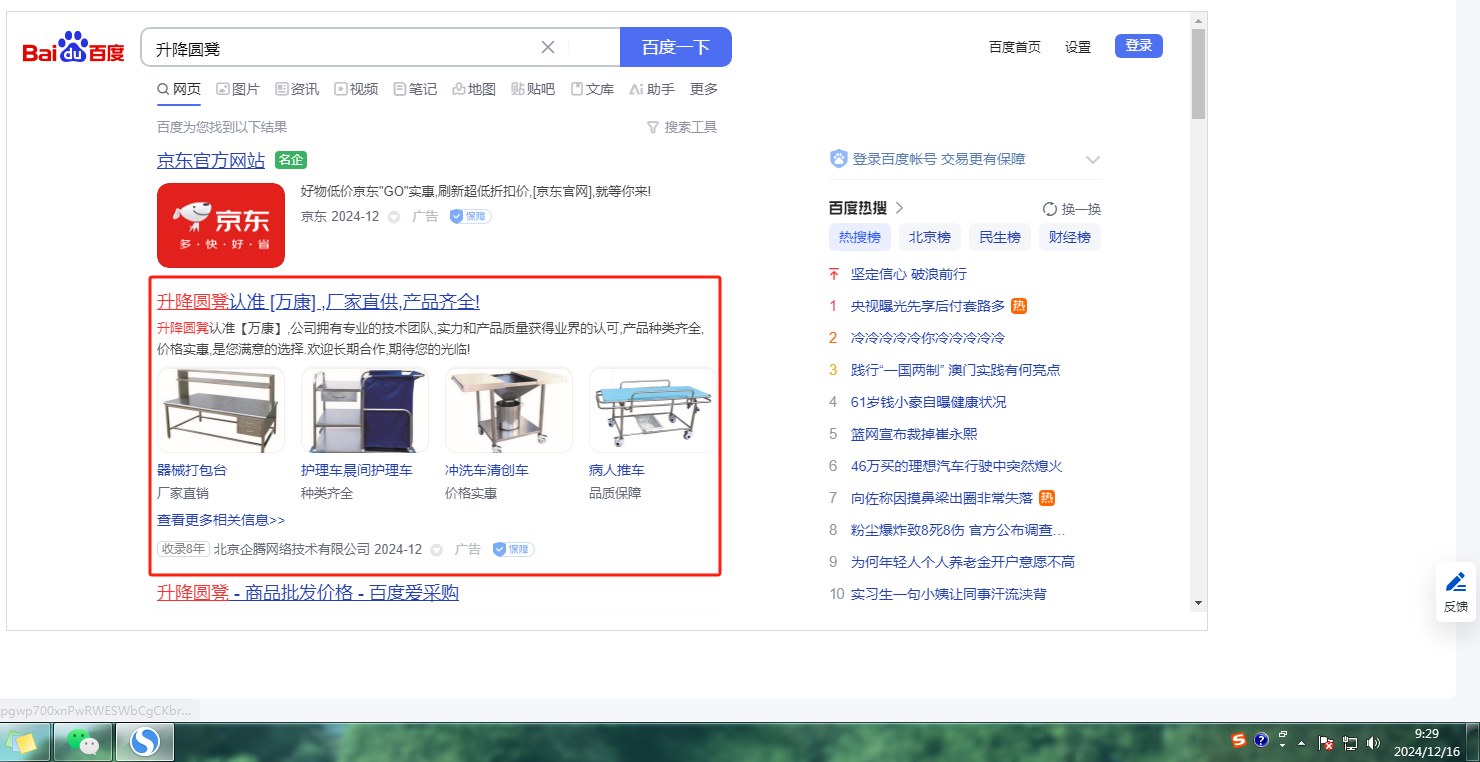The height and width of the screenshot is (762, 1480).
Task: Refresh hot searches with 换一换
Action: pos(1072,209)
